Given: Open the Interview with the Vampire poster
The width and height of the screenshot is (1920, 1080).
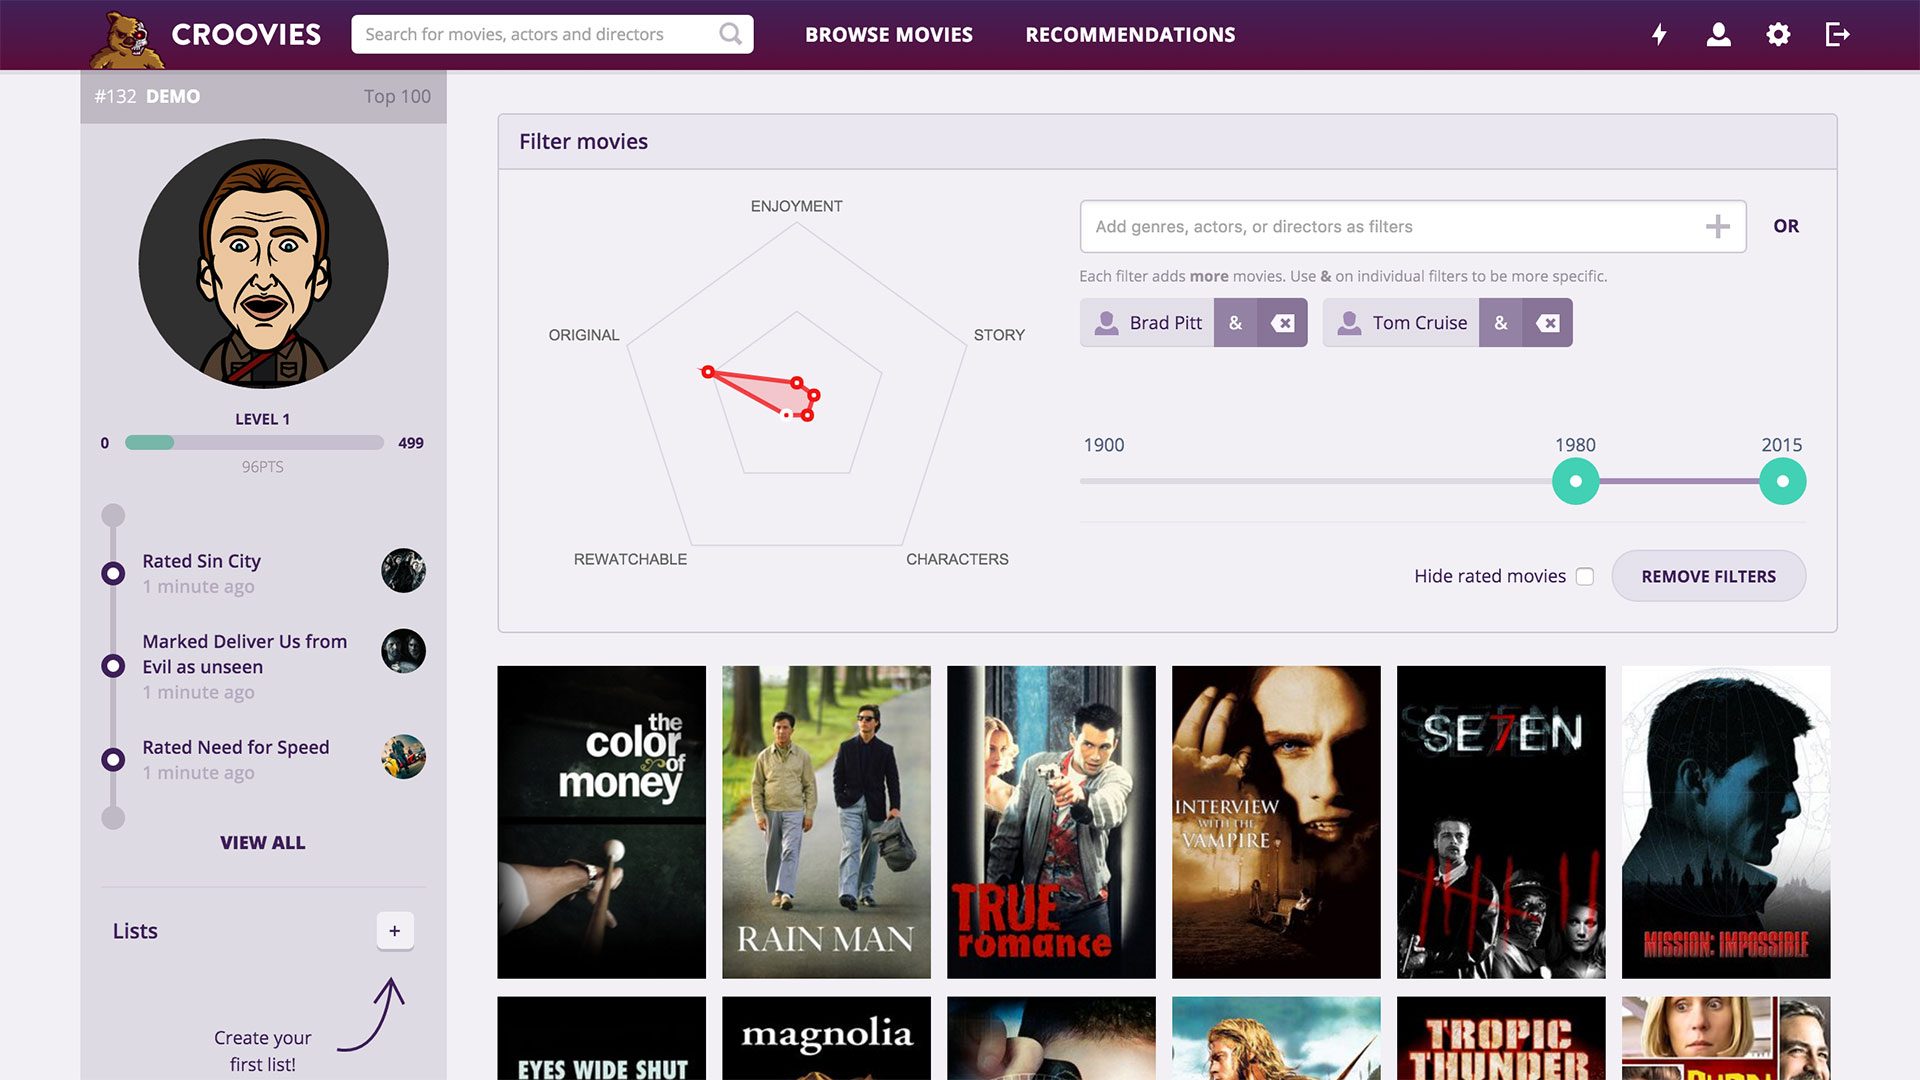Looking at the screenshot, I should click(x=1276, y=822).
